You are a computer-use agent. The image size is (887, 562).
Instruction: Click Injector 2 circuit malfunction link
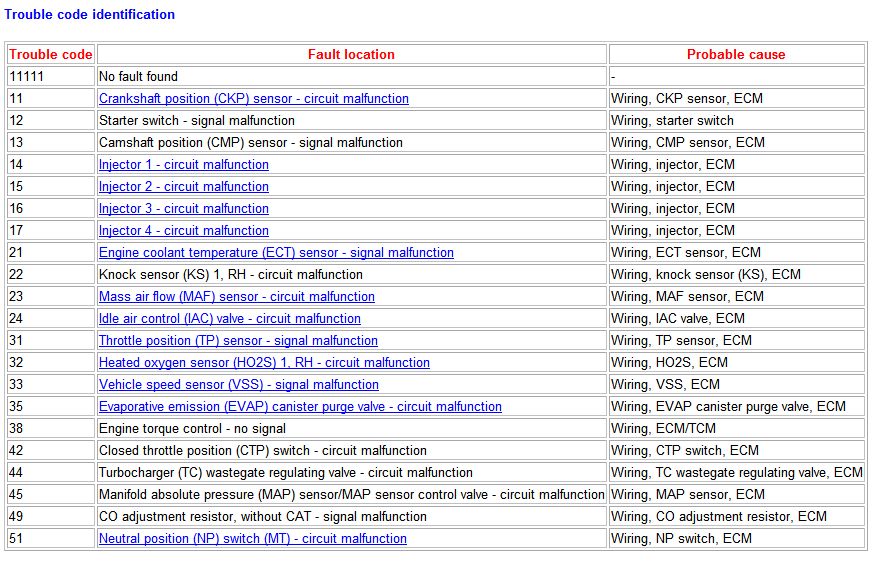pyautogui.click(x=183, y=187)
